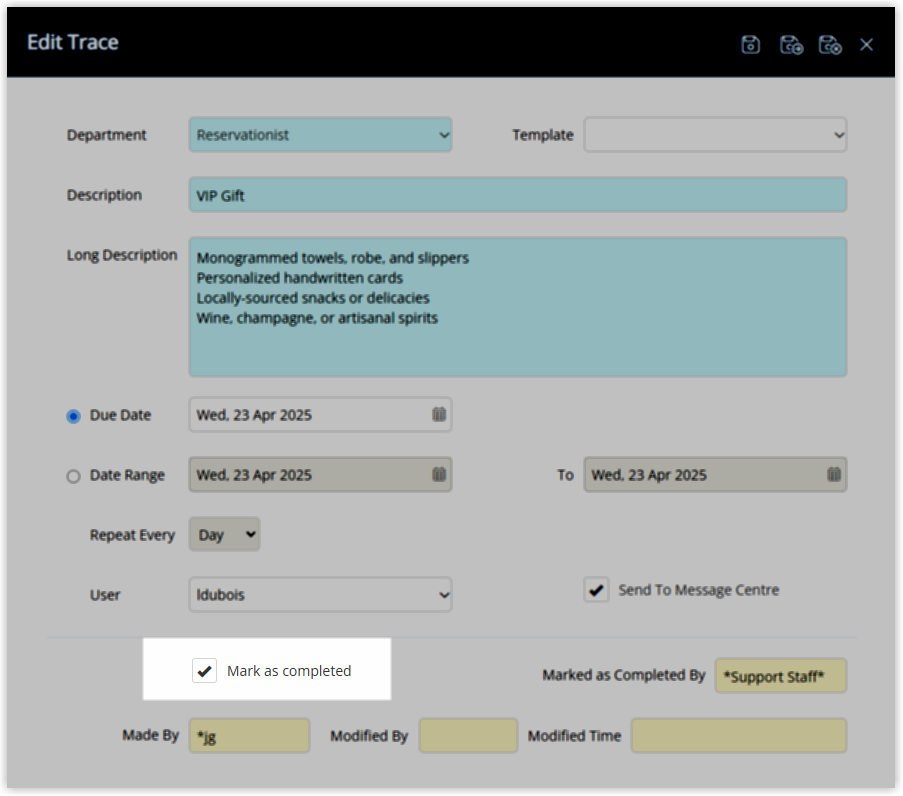
Task: Click the Made By field showing *jg
Action: click(x=249, y=736)
